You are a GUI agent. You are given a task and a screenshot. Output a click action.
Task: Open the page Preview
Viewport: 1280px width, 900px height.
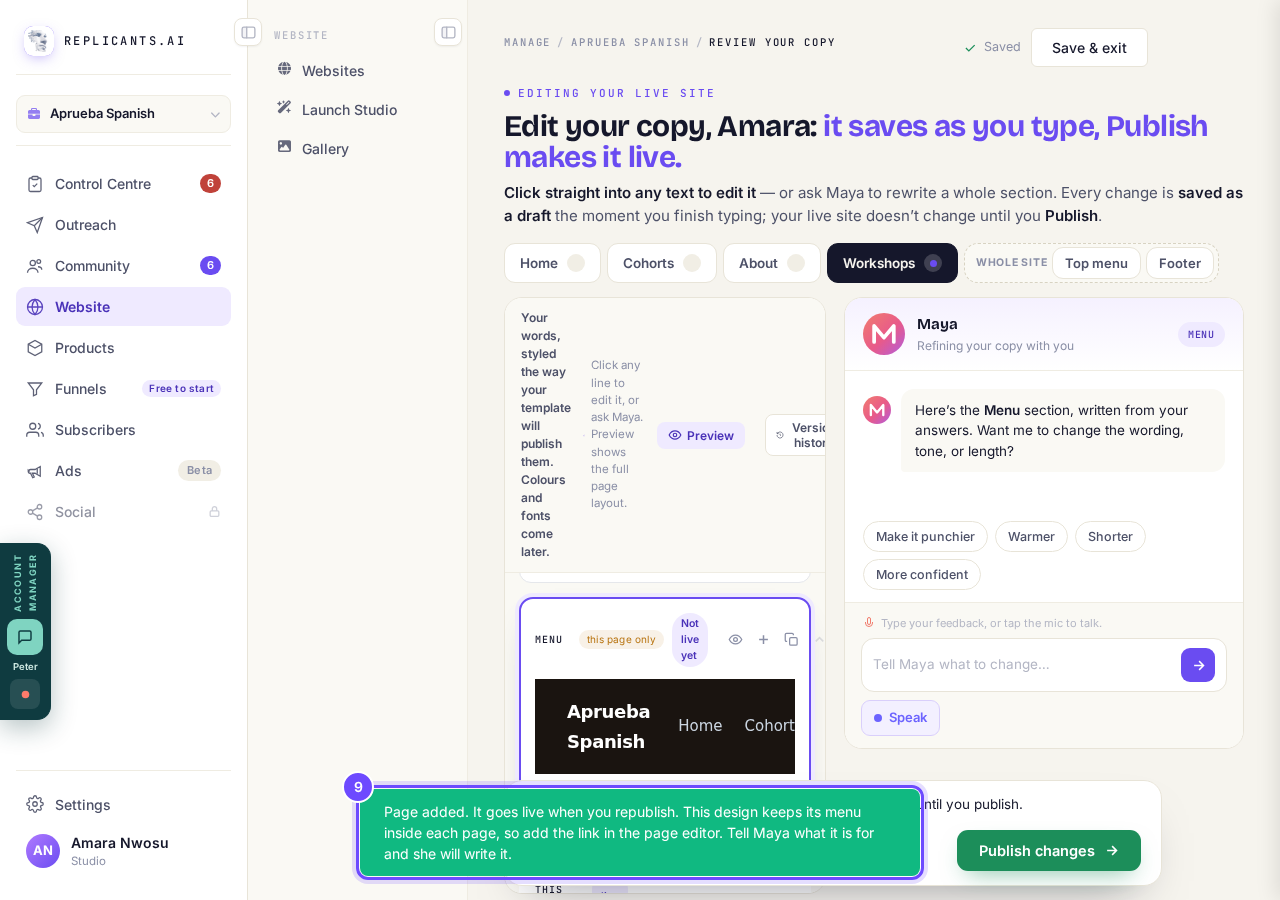[701, 435]
